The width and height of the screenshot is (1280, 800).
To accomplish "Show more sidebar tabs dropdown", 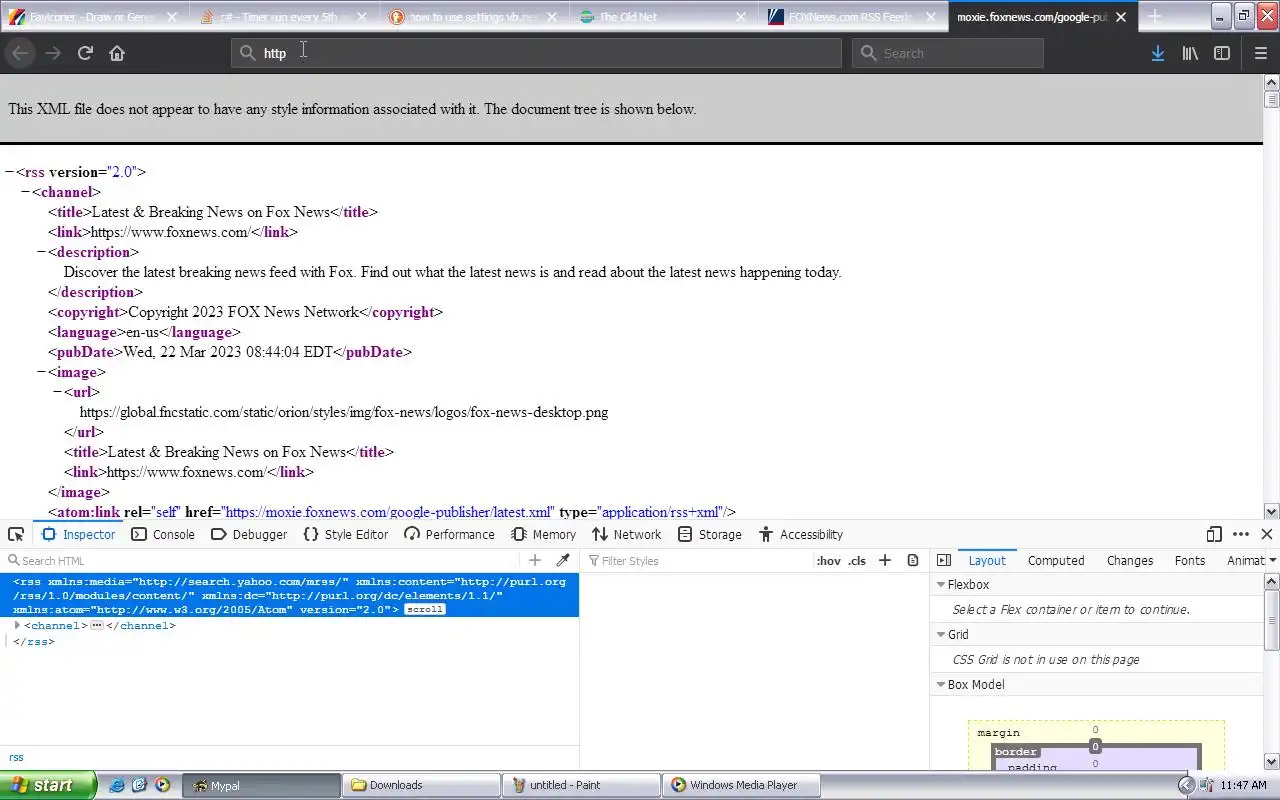I will coord(1272,561).
